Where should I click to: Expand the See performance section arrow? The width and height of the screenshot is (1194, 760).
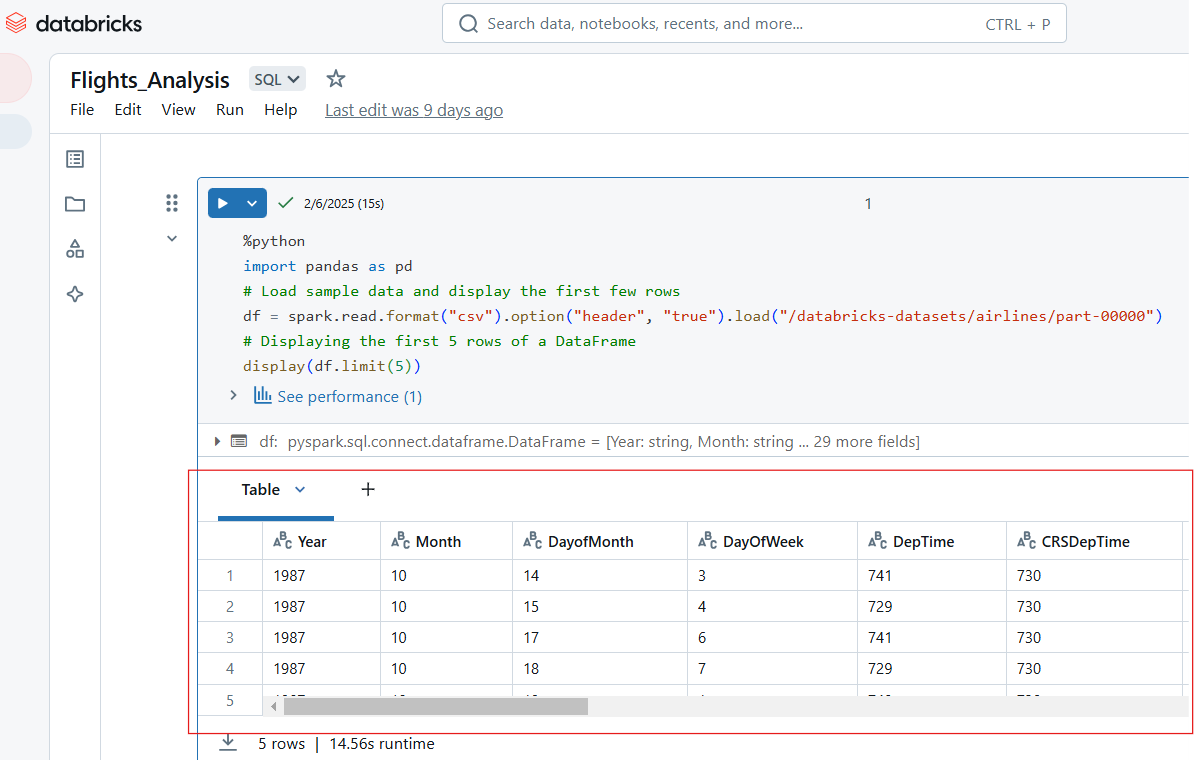[x=234, y=394]
